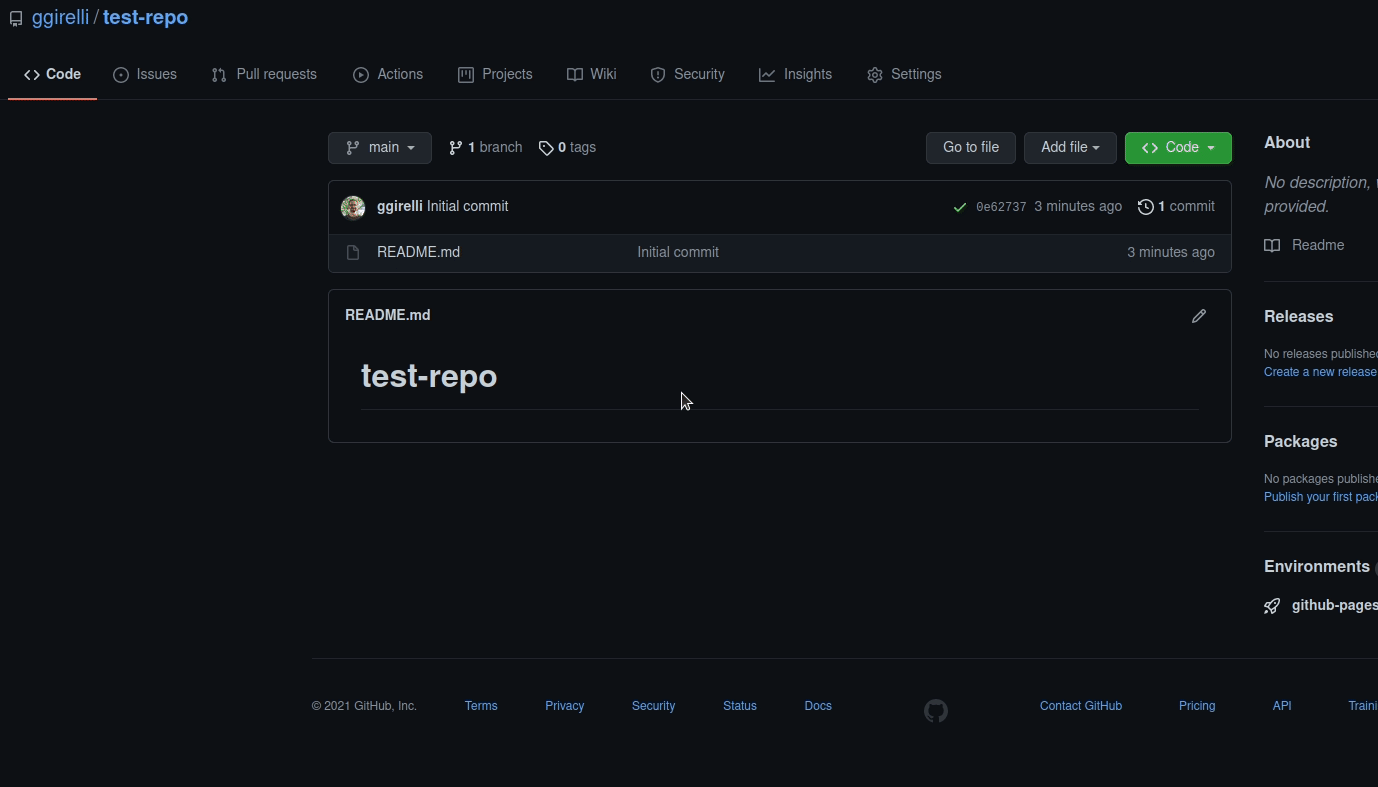Open the Security footer link

(x=653, y=706)
